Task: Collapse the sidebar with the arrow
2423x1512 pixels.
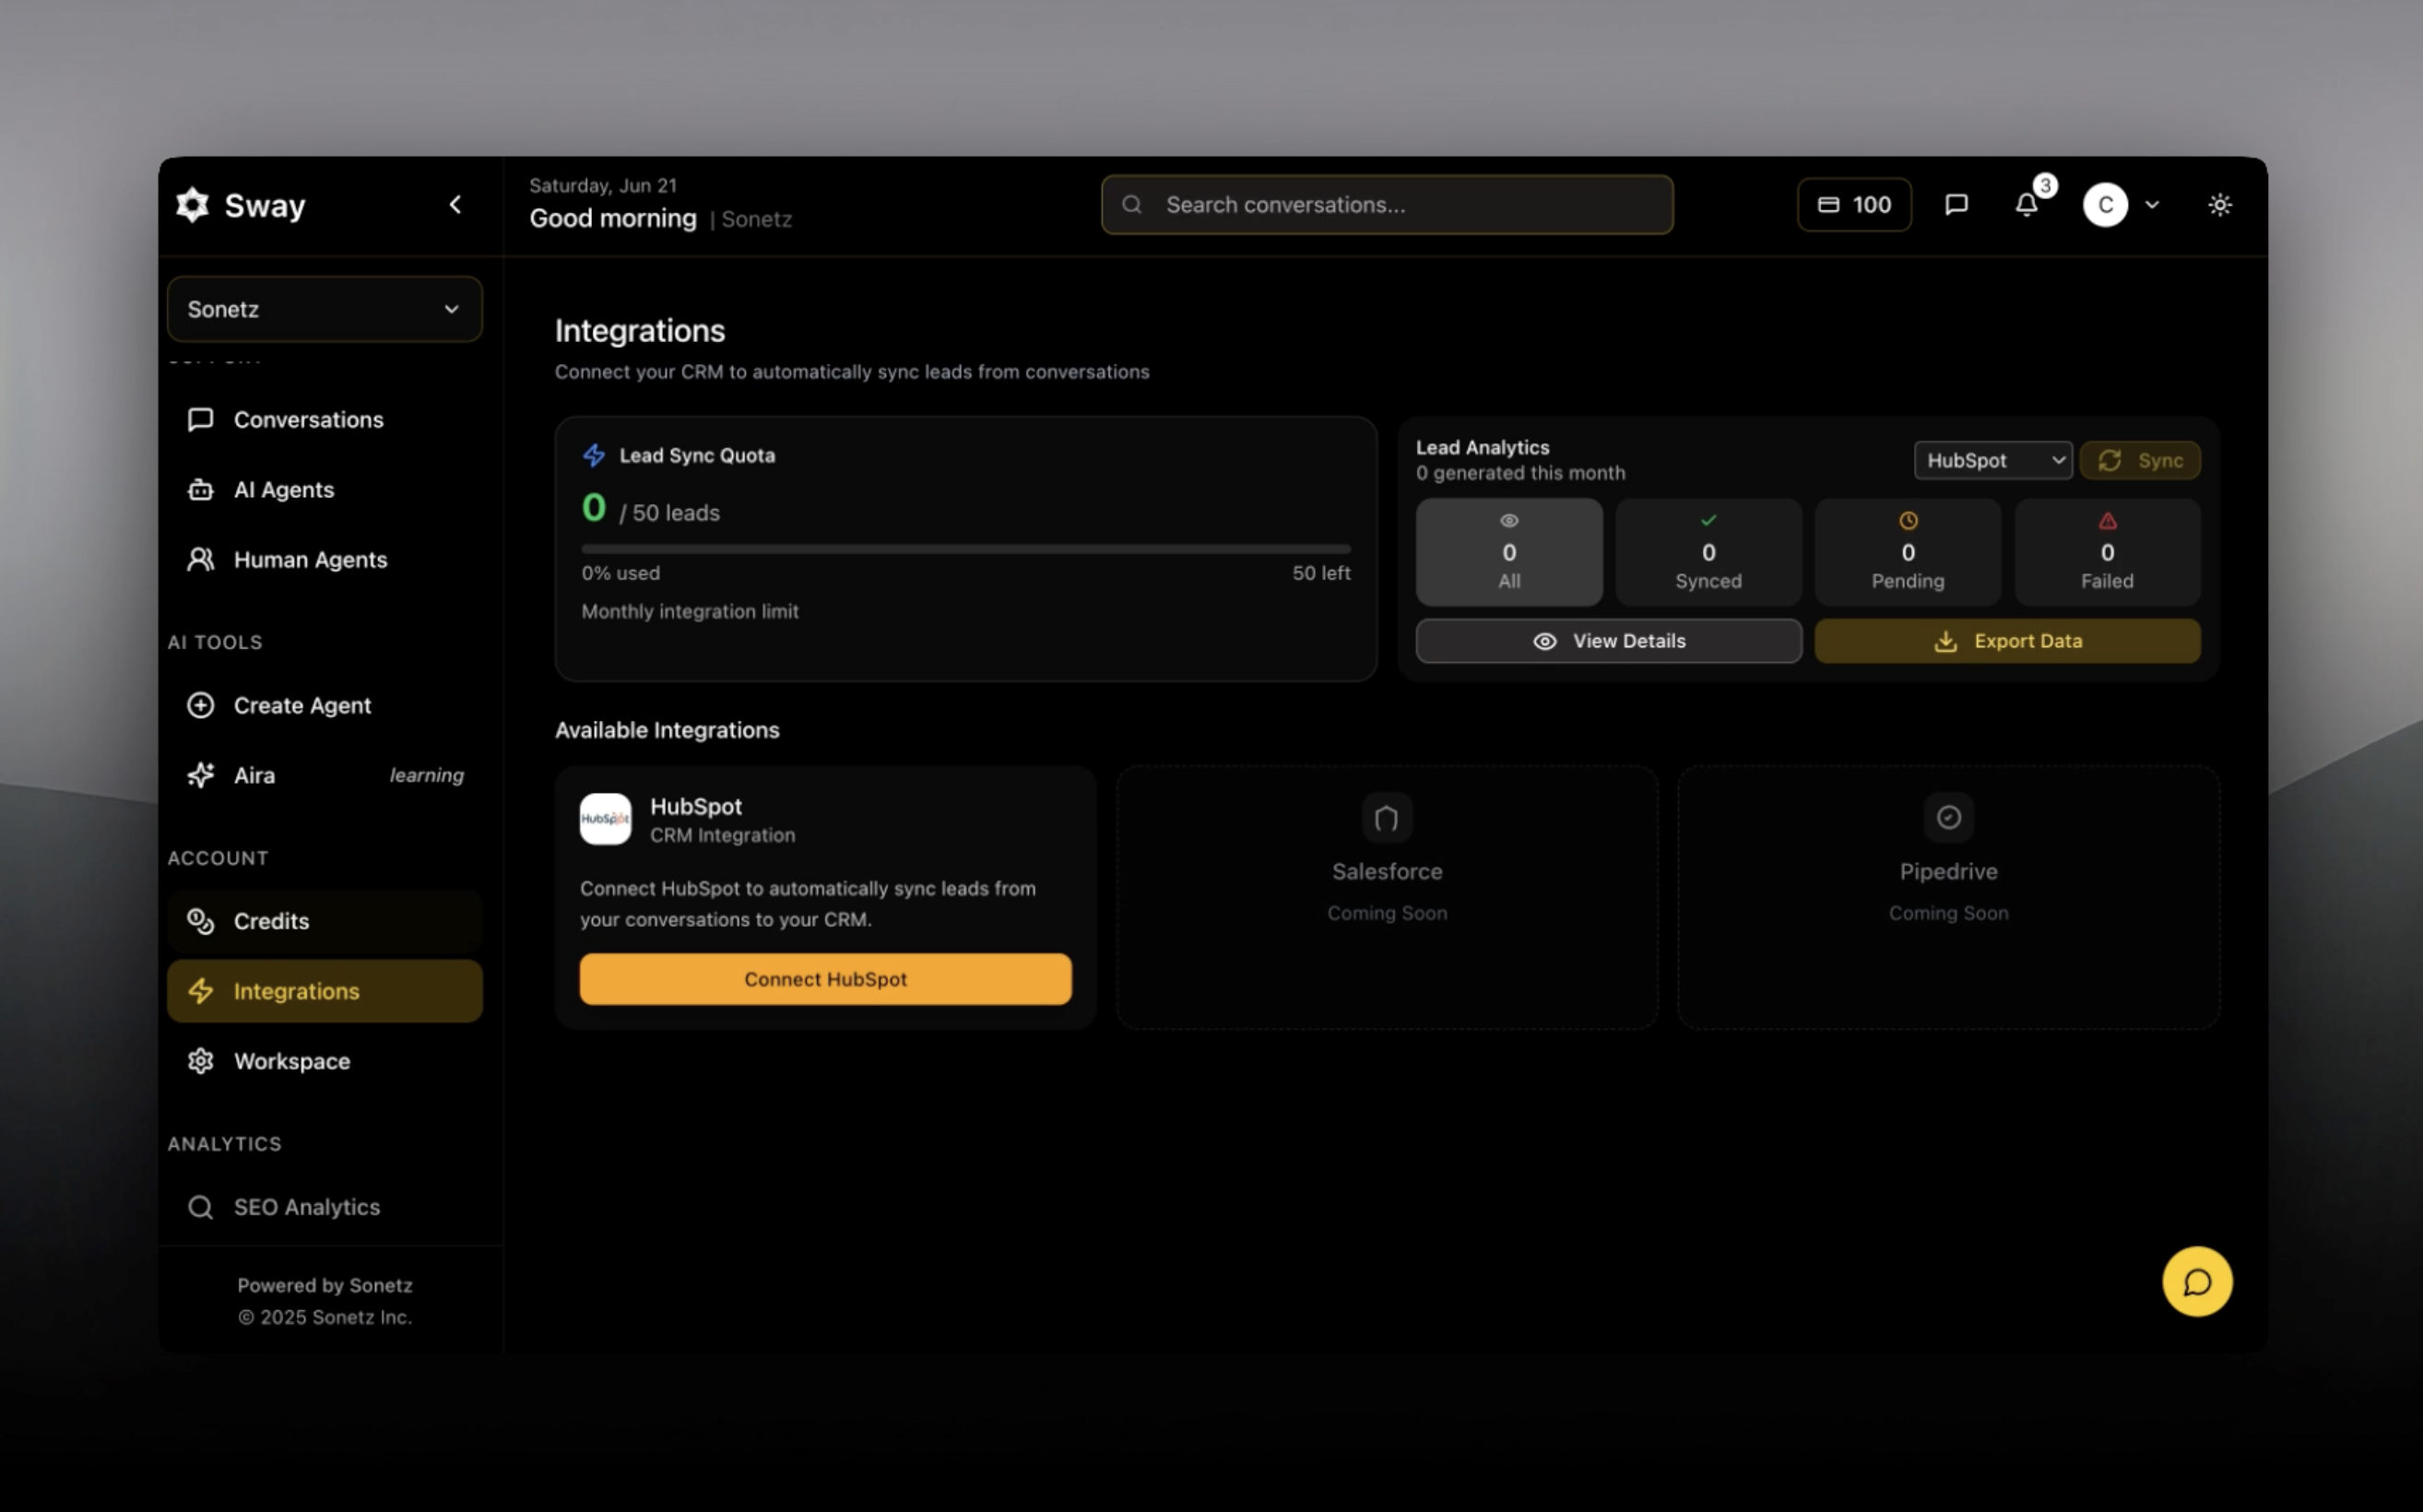Action: (x=455, y=205)
